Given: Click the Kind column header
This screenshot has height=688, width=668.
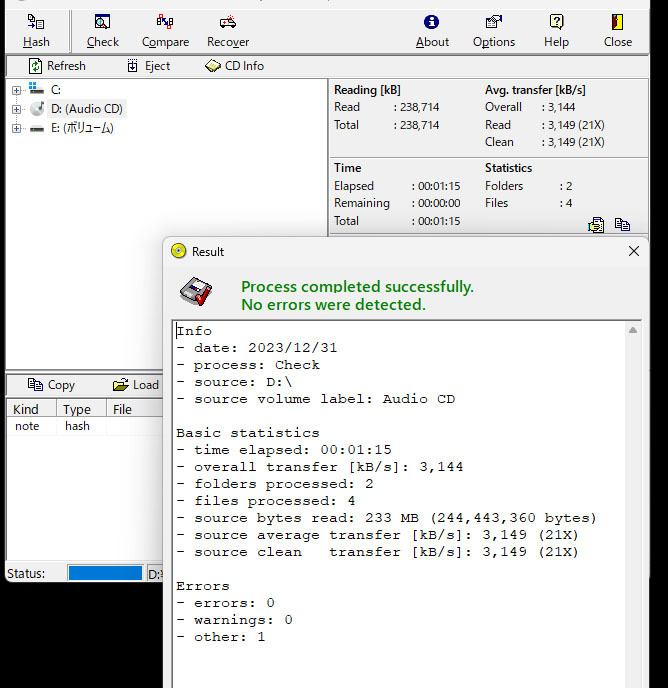Looking at the screenshot, I should click(26, 409).
